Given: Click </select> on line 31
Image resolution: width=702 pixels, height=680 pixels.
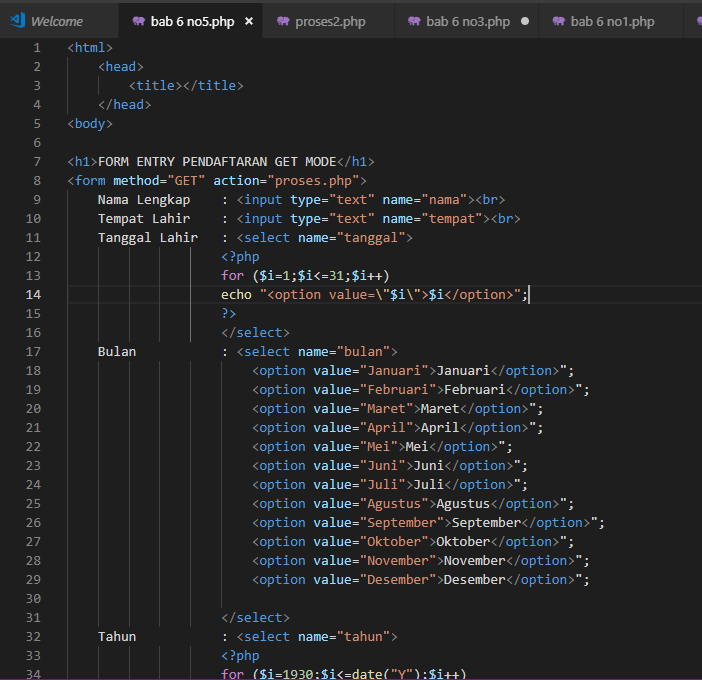Looking at the screenshot, I should 255,618.
